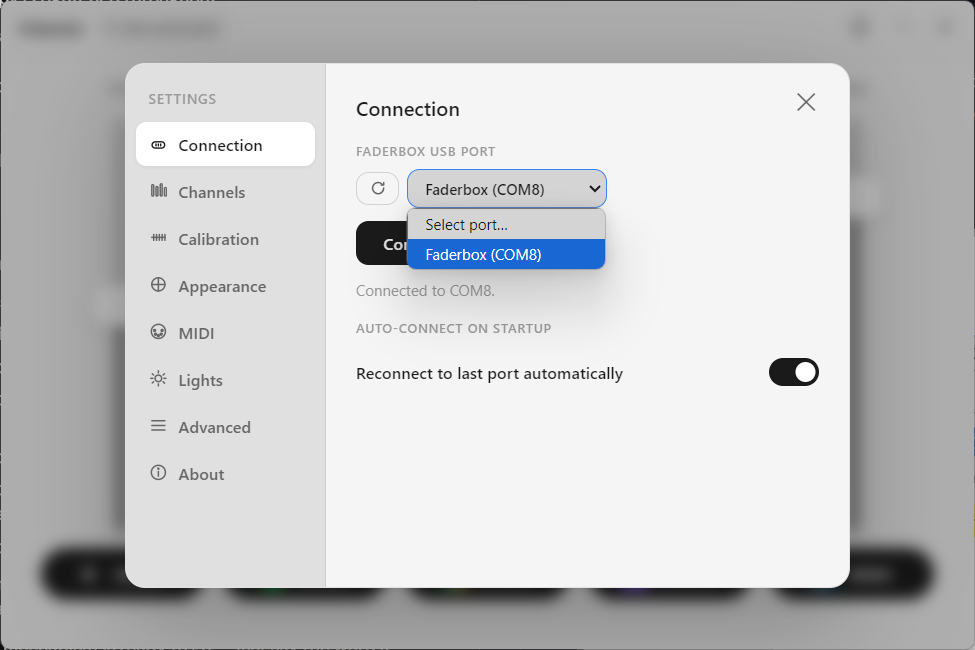Open the Connection settings section
The image size is (975, 650).
coord(226,144)
